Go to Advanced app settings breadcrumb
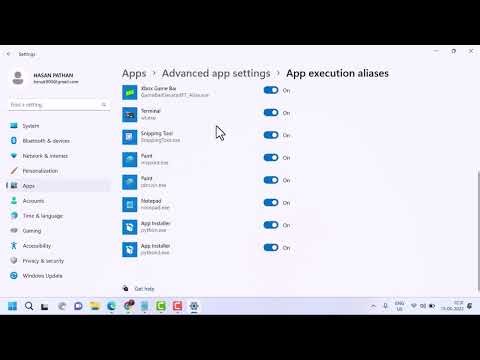 pos(216,73)
